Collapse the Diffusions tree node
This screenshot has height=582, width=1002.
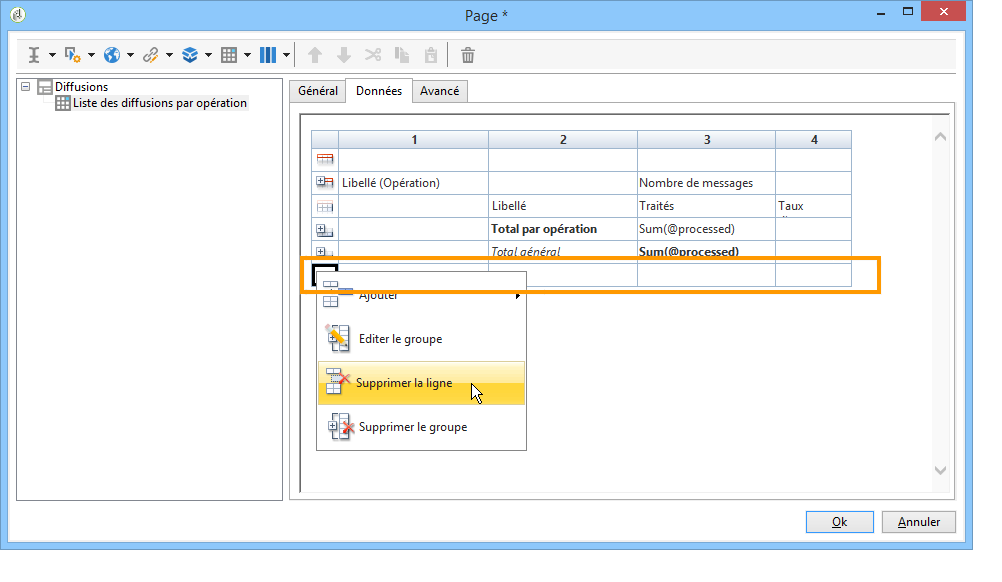point(26,86)
